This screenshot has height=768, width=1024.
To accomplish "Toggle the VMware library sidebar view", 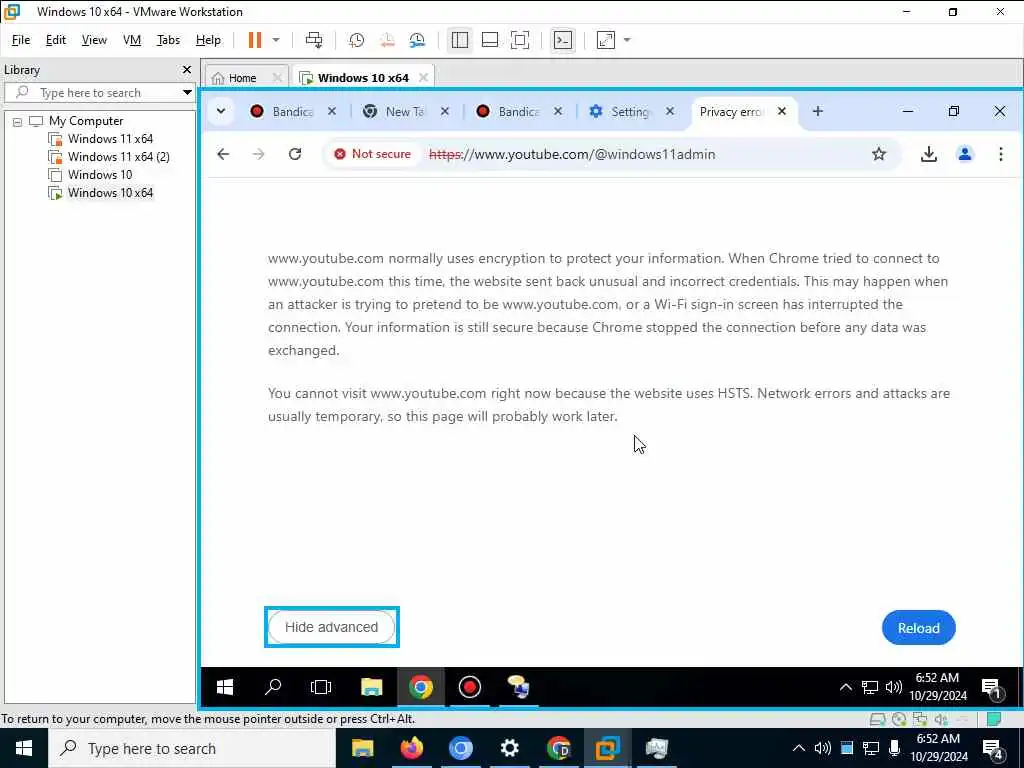I will pyautogui.click(x=460, y=40).
